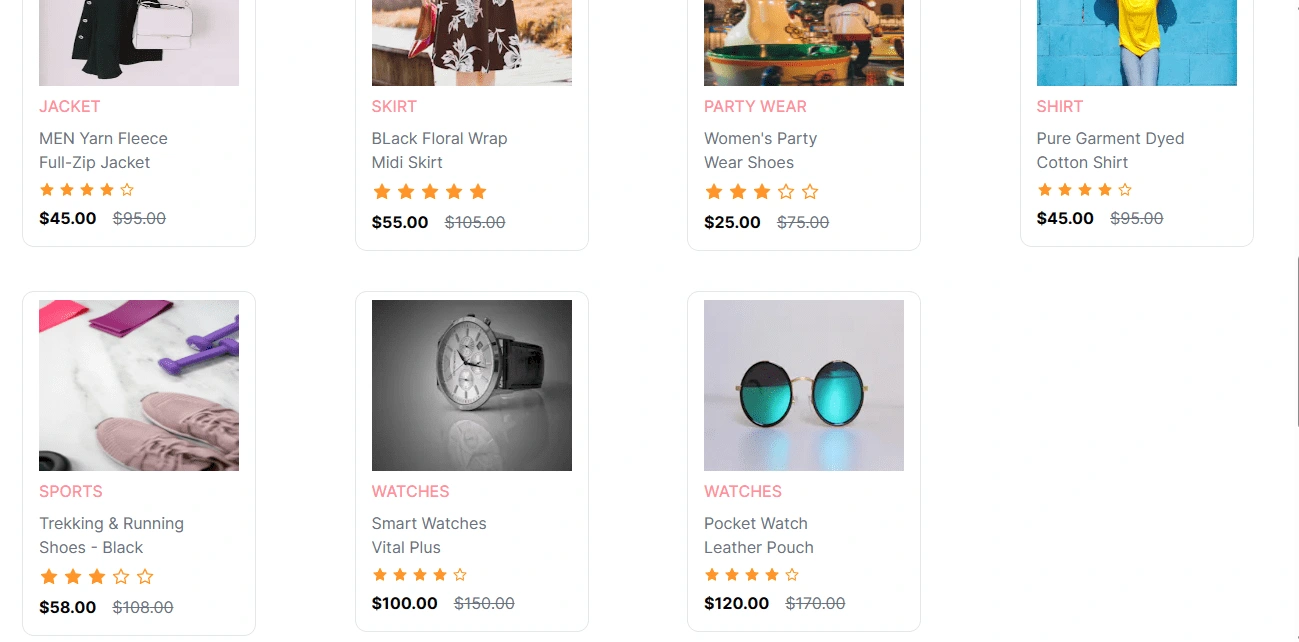Screen dimensions: 1299x642
Task: Open the round sunglasses product image
Action: [x=803, y=385]
